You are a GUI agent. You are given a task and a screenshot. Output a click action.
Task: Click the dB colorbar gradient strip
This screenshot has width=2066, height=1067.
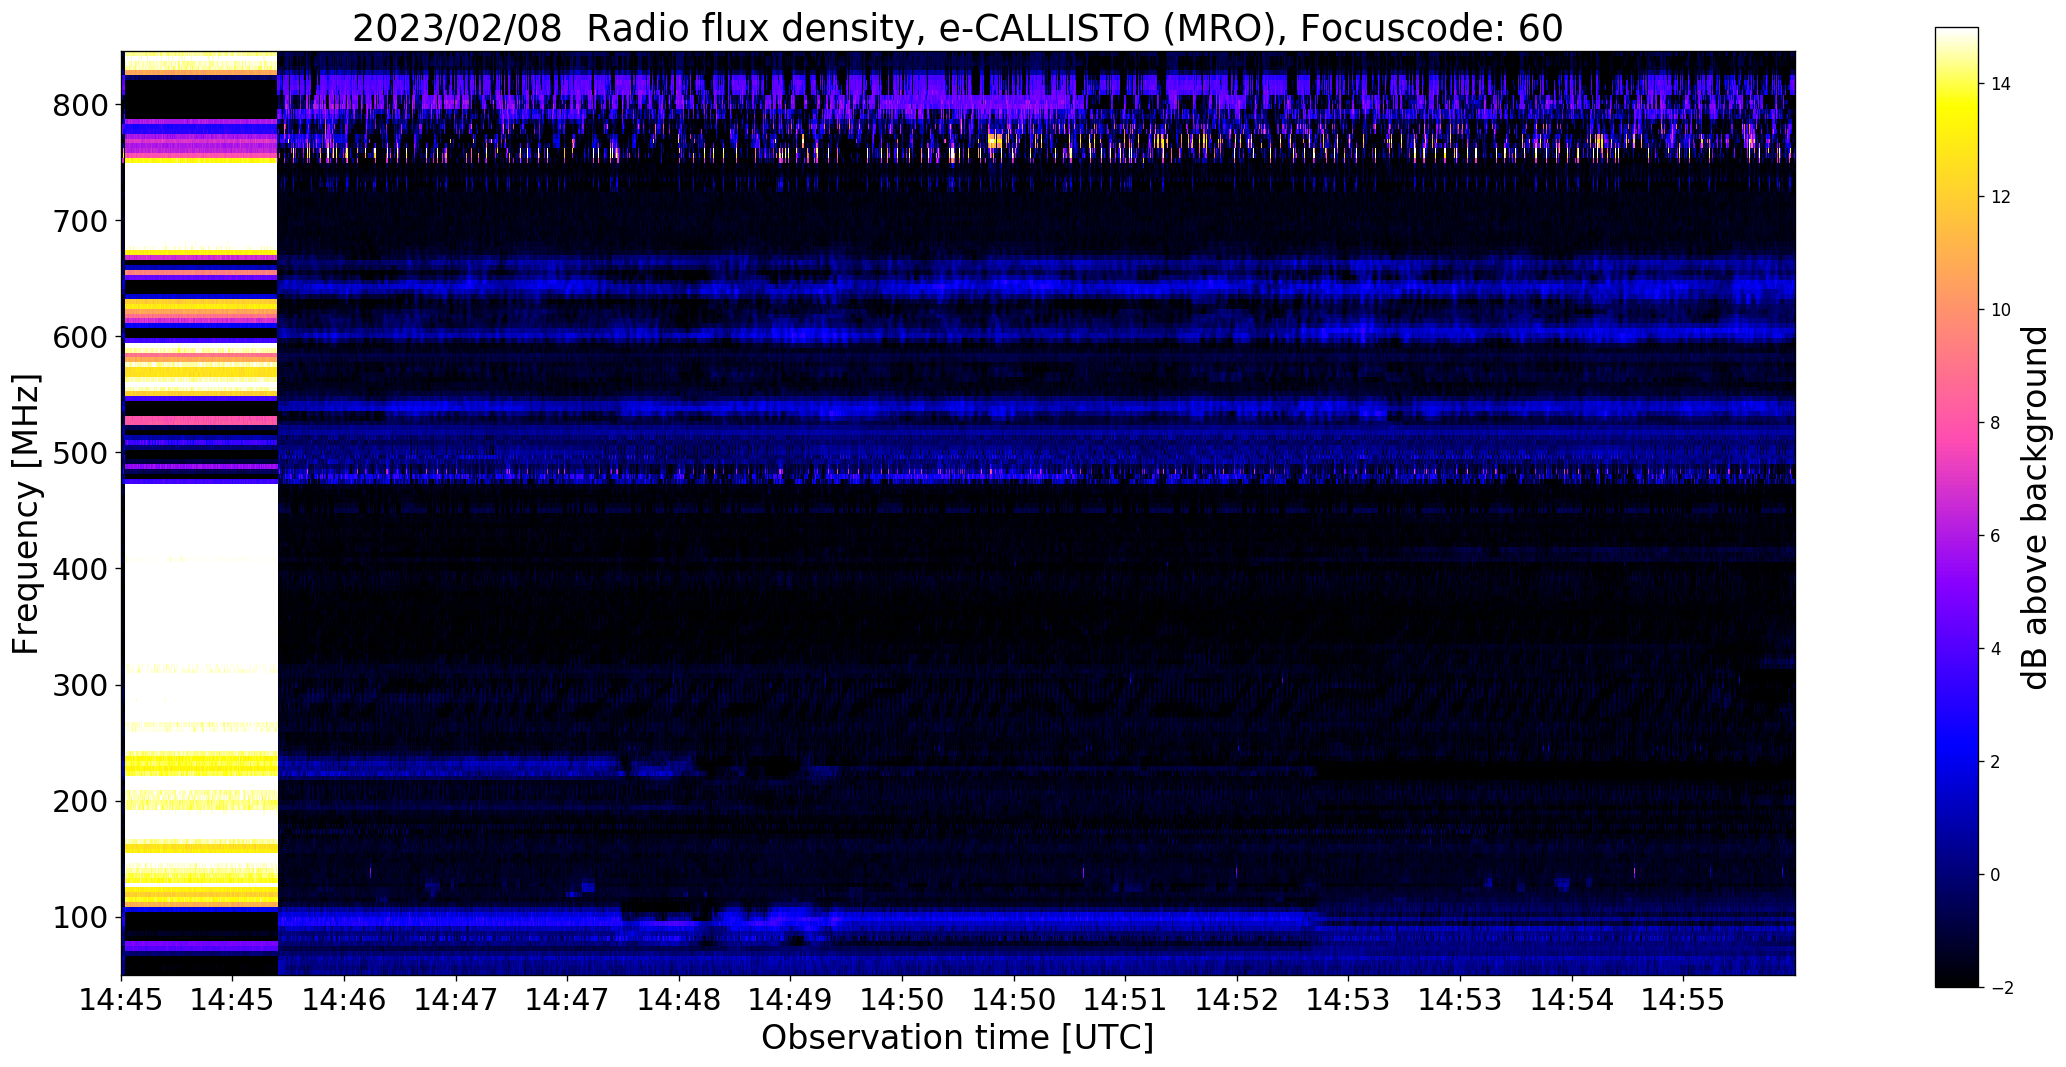click(x=1957, y=507)
